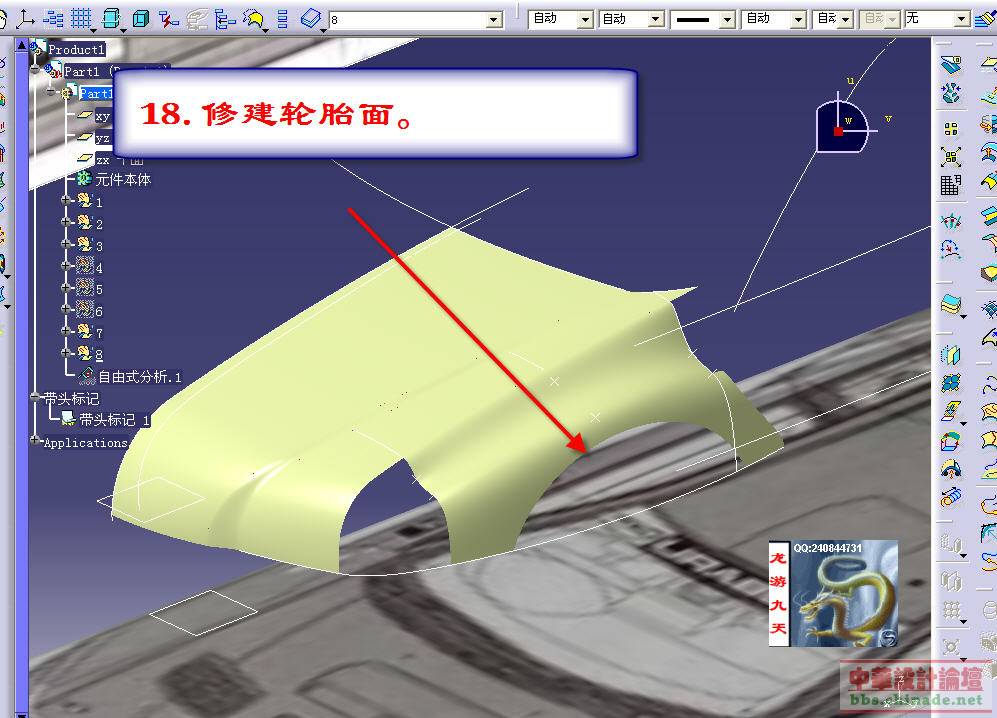Collapse the 带头标记 tree group

[x=35, y=398]
